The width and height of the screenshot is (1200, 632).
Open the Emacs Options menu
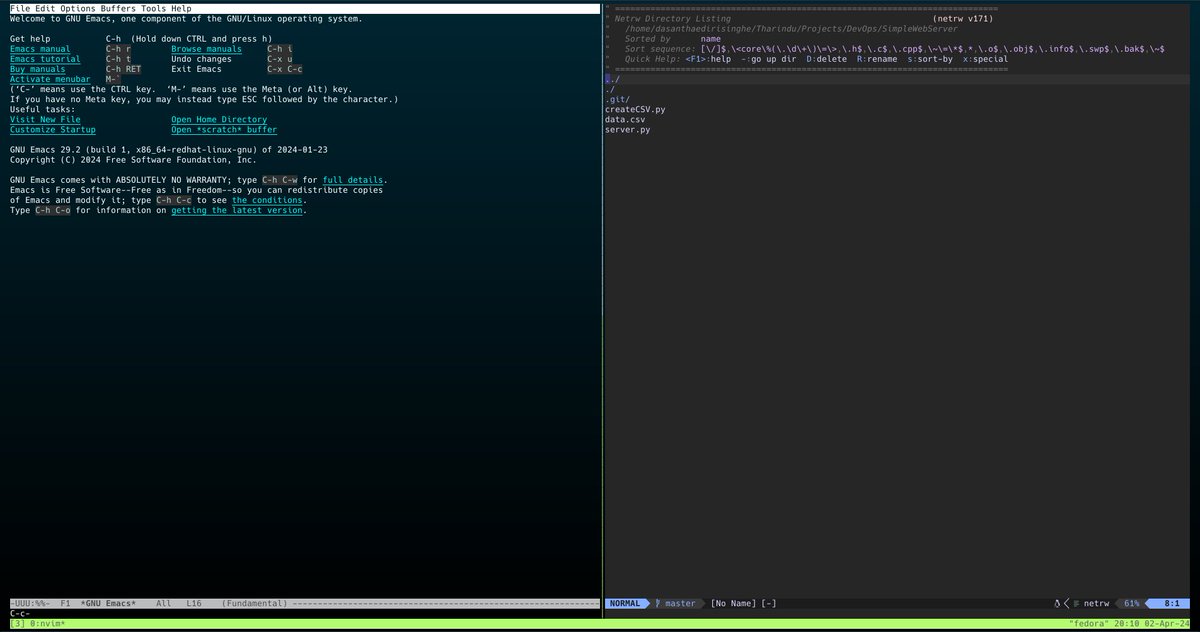pos(78,9)
